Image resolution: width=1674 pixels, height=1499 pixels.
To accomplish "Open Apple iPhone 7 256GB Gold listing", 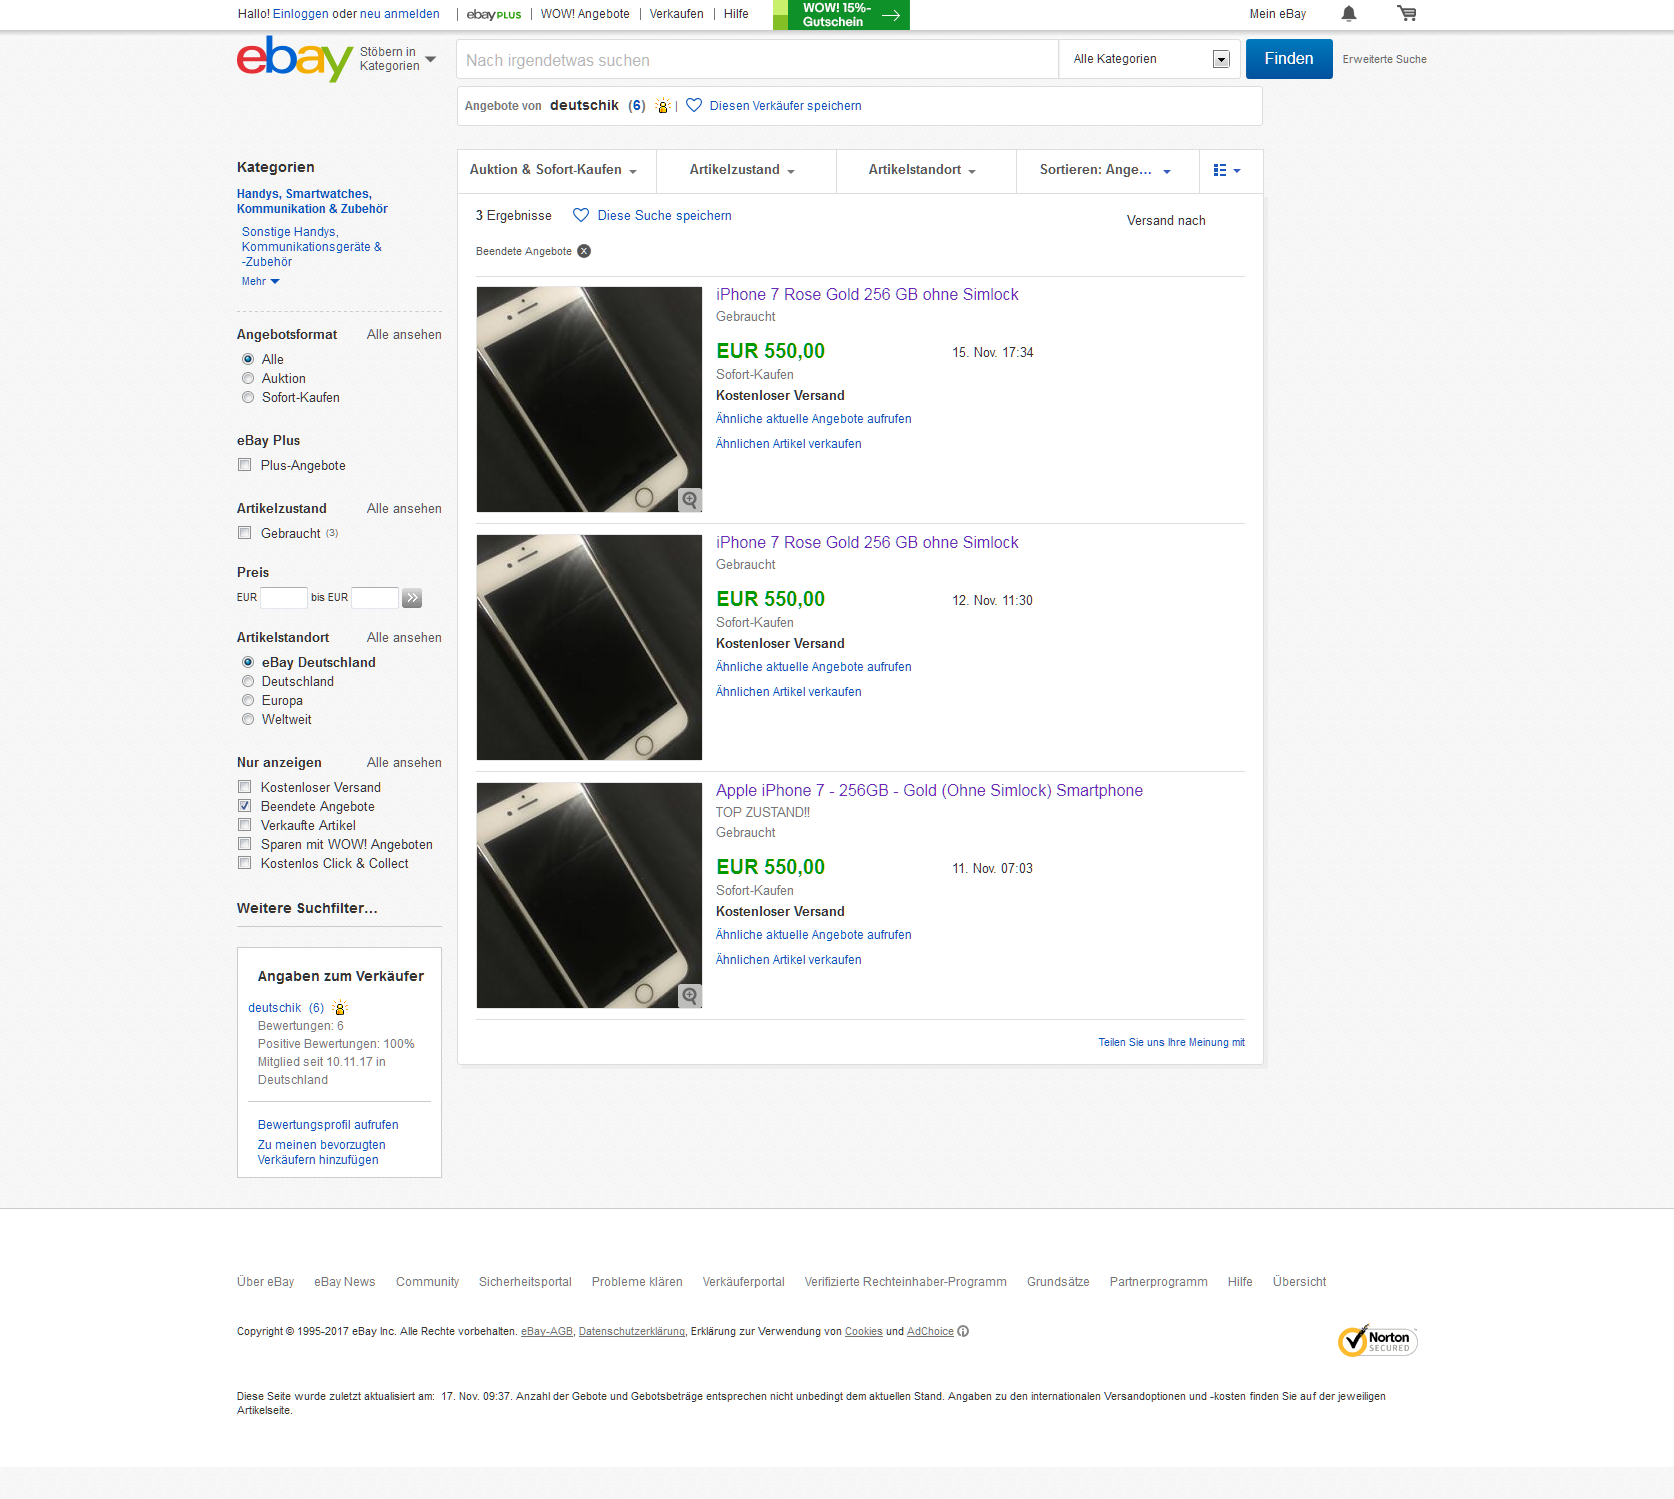I will [929, 790].
